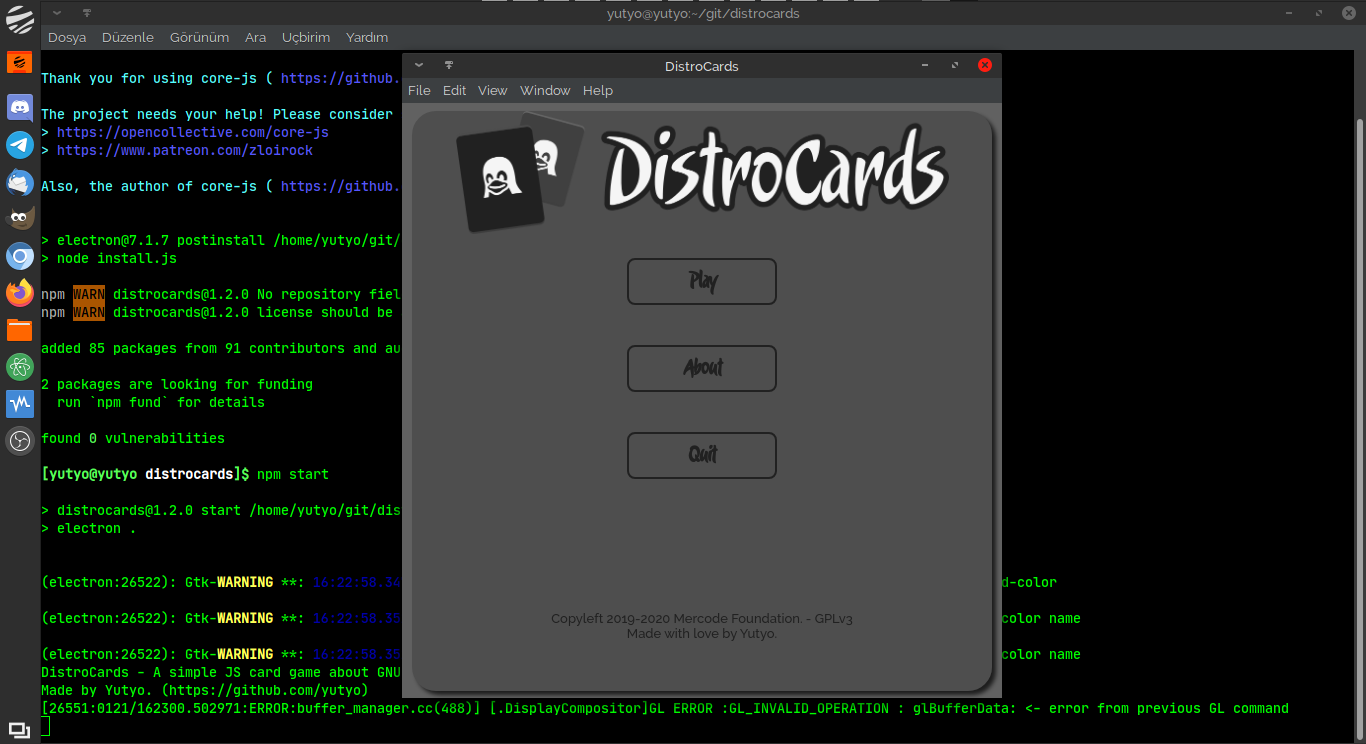Click 'run `npm fund` for details' line
Screen dimensions: 1366x744
click(x=161, y=402)
